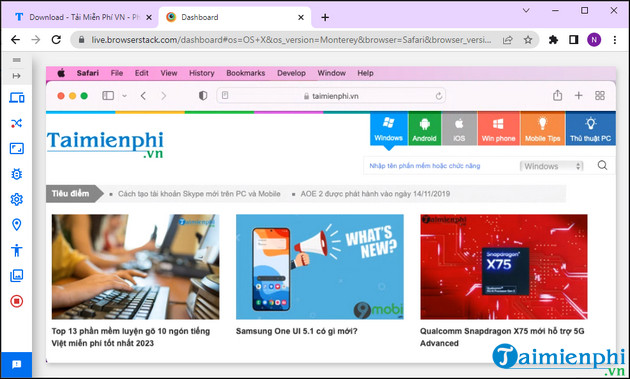Switch to the Download - Tải Miễn Phí tab

tap(80, 17)
